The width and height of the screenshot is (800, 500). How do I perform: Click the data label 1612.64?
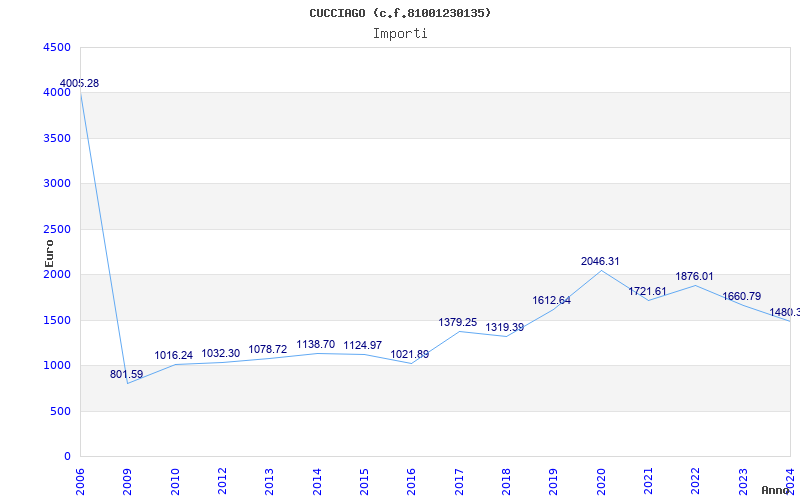[x=552, y=301]
